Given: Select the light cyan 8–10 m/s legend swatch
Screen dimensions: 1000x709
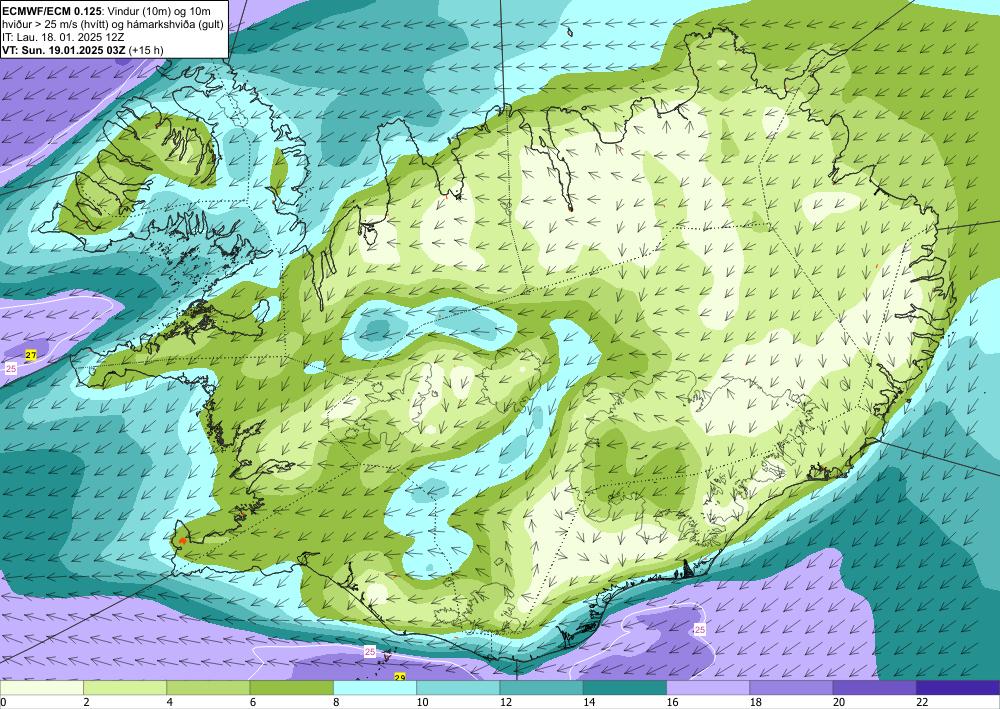Looking at the screenshot, I should pyautogui.click(x=375, y=688).
